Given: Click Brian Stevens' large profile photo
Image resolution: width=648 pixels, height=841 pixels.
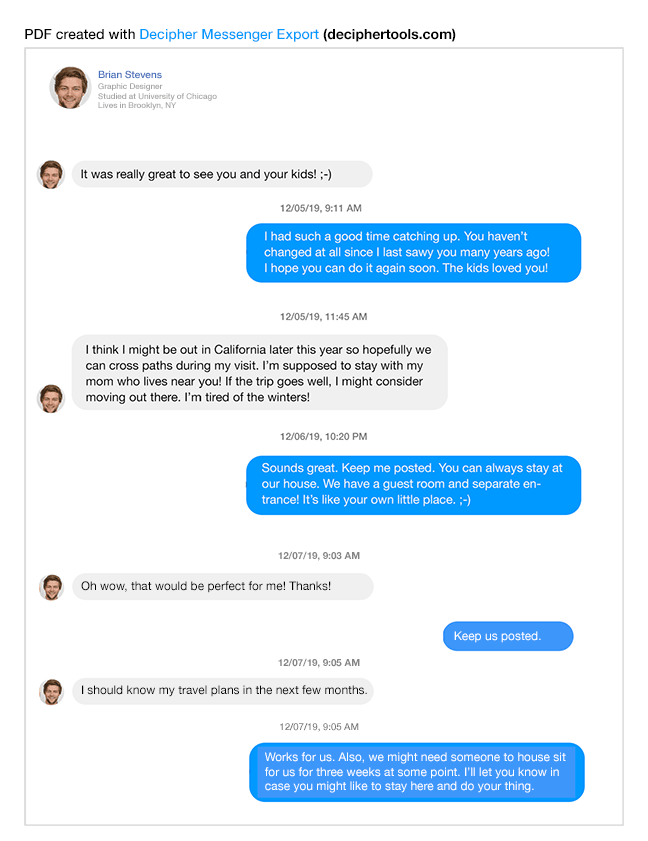Looking at the screenshot, I should [x=70, y=88].
